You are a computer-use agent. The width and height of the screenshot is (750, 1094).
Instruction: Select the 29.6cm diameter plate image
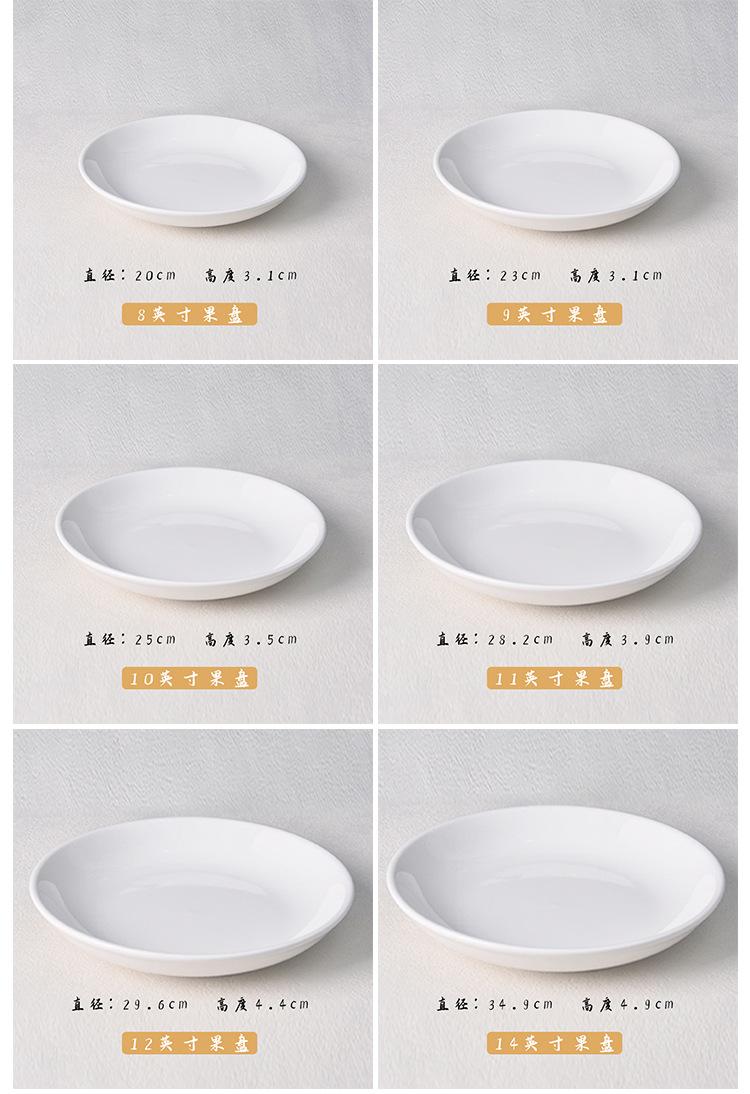pyautogui.click(x=192, y=897)
